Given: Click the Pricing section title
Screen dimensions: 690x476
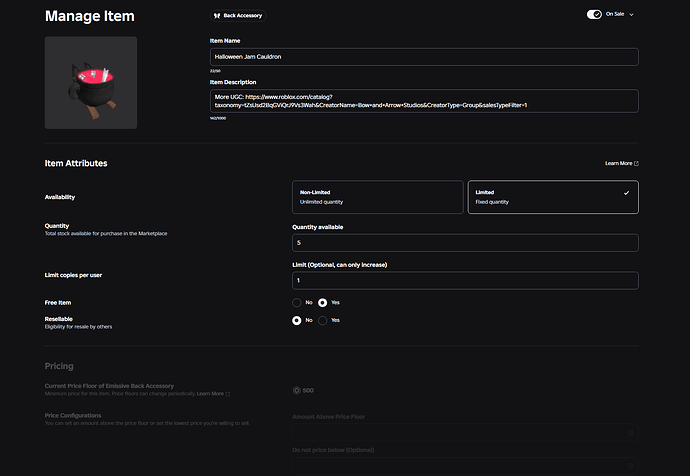Looking at the screenshot, I should pyautogui.click(x=59, y=366).
